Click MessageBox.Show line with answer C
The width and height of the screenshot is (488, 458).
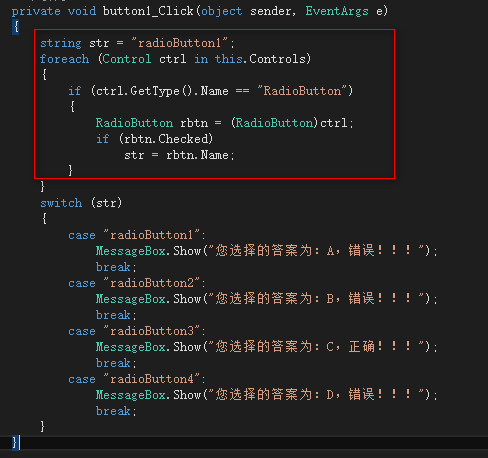pos(267,347)
